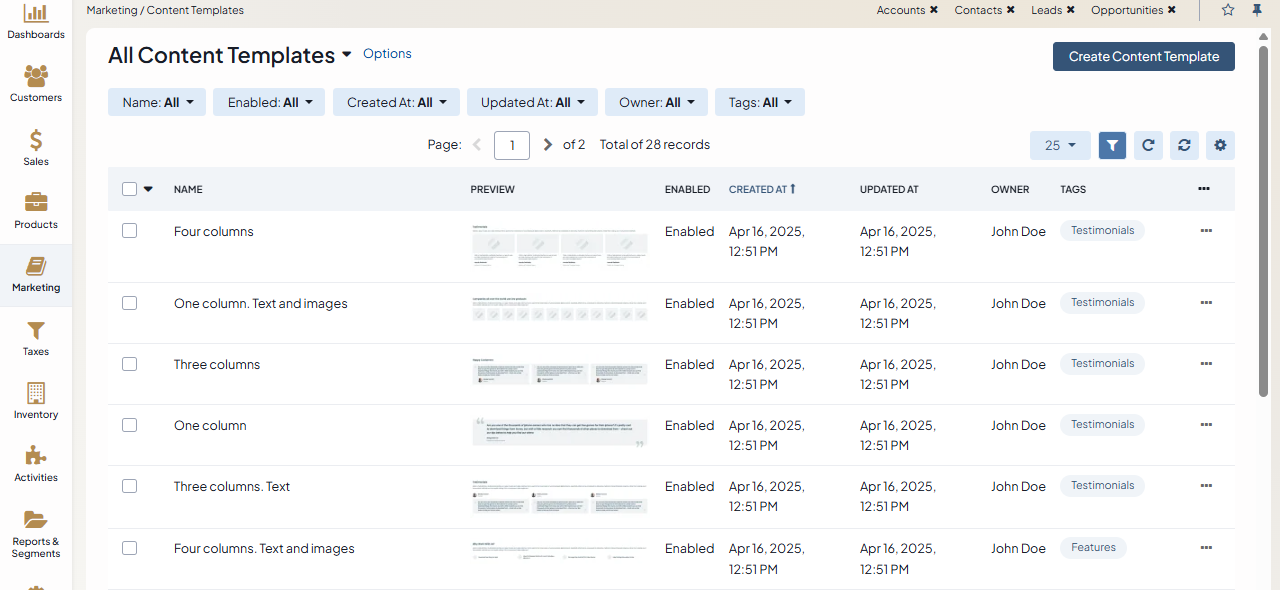Open the Products briefcase icon
Image resolution: width=1280 pixels, height=590 pixels.
pos(36,203)
